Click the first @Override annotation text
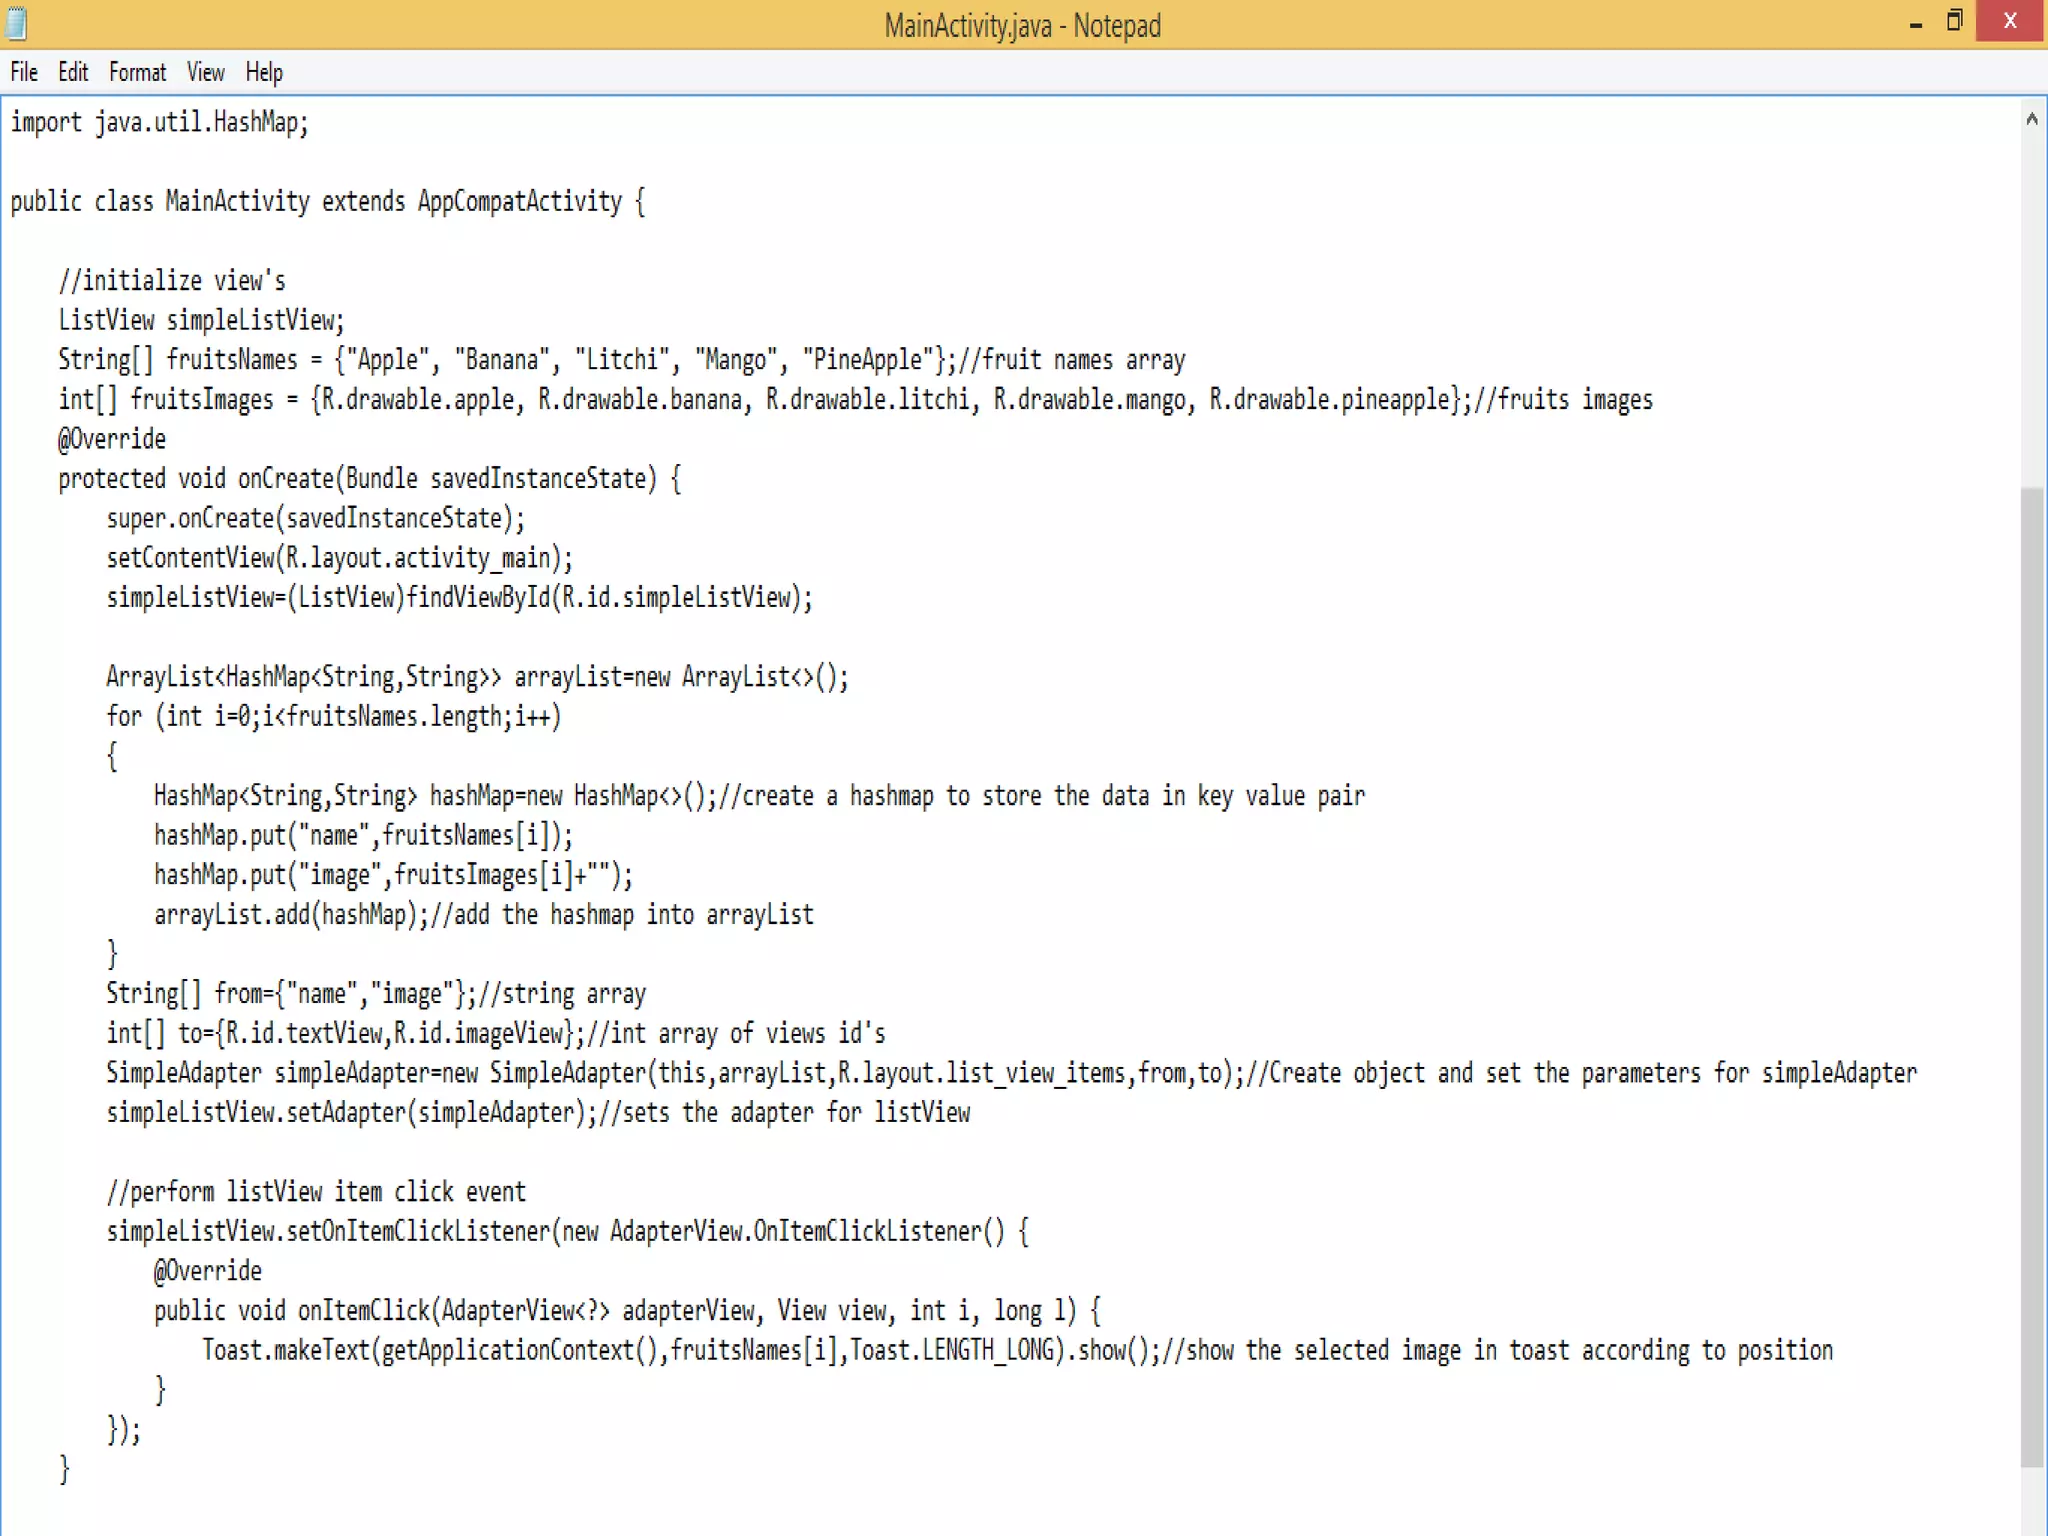 [112, 439]
